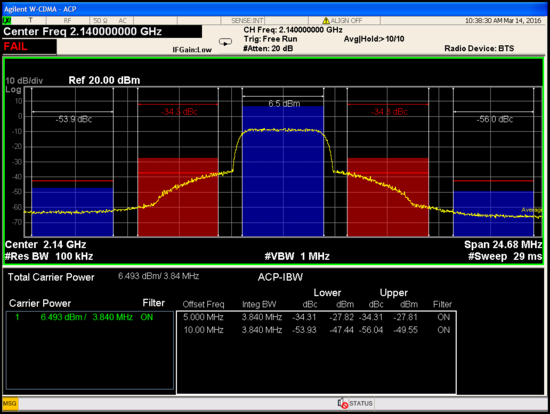Viewport: 550px width, 414px height.
Task: Click the Integ BW column header
Action: coord(259,304)
